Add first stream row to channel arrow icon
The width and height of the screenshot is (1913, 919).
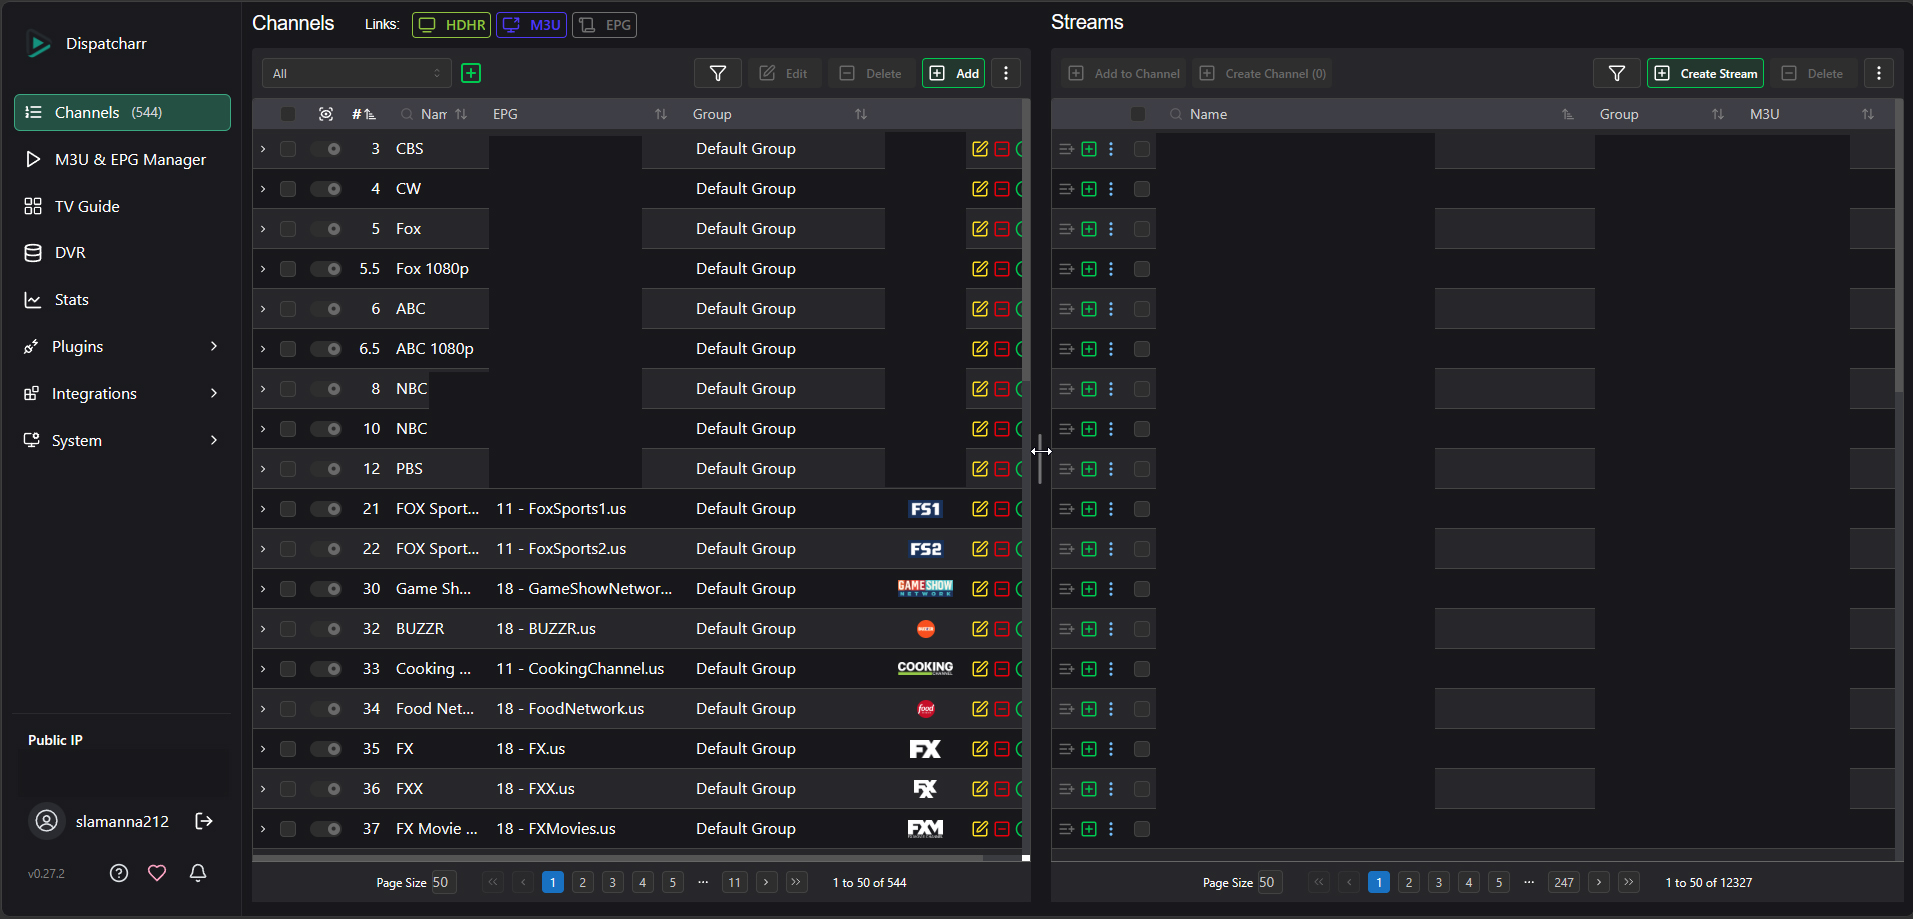[1066, 149]
